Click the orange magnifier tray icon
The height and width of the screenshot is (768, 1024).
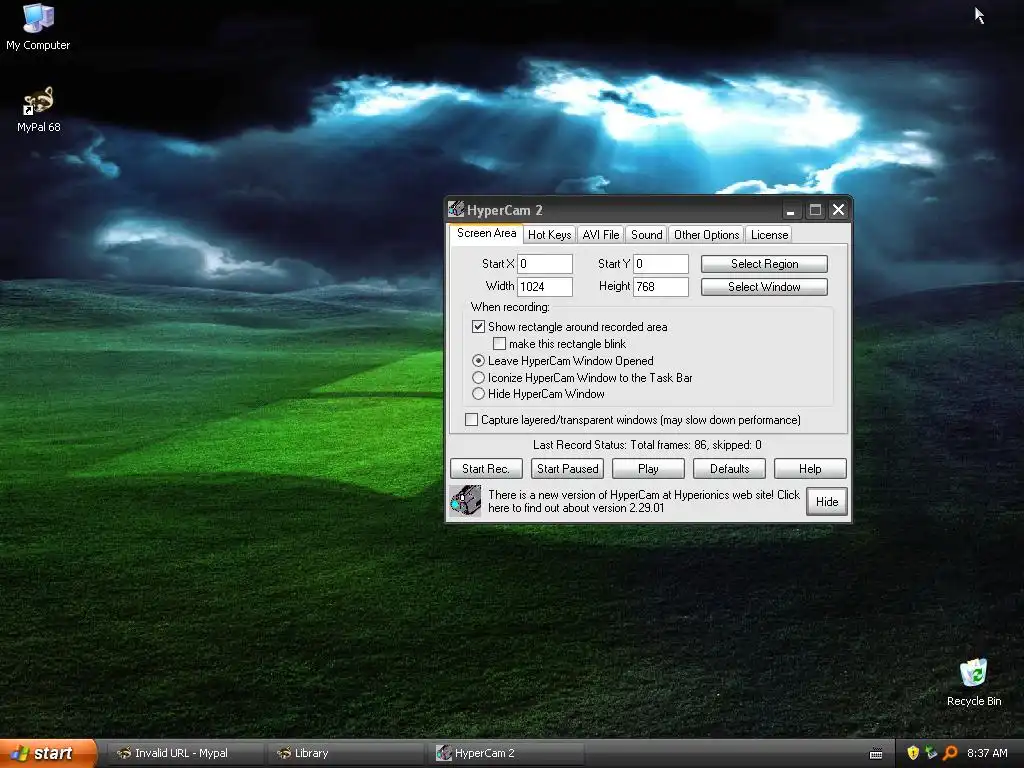pyautogui.click(x=950, y=753)
